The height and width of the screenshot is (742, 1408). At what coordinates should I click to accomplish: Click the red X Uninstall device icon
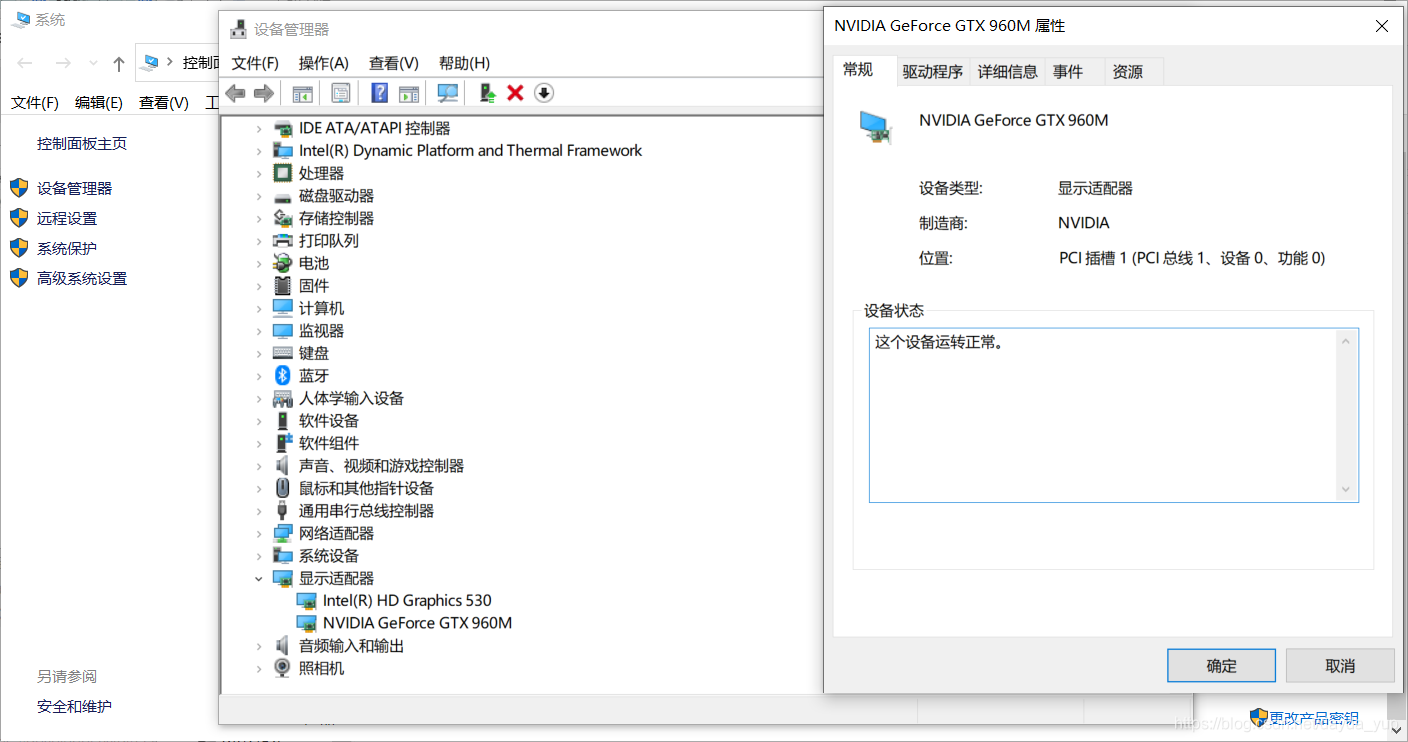[x=515, y=93]
